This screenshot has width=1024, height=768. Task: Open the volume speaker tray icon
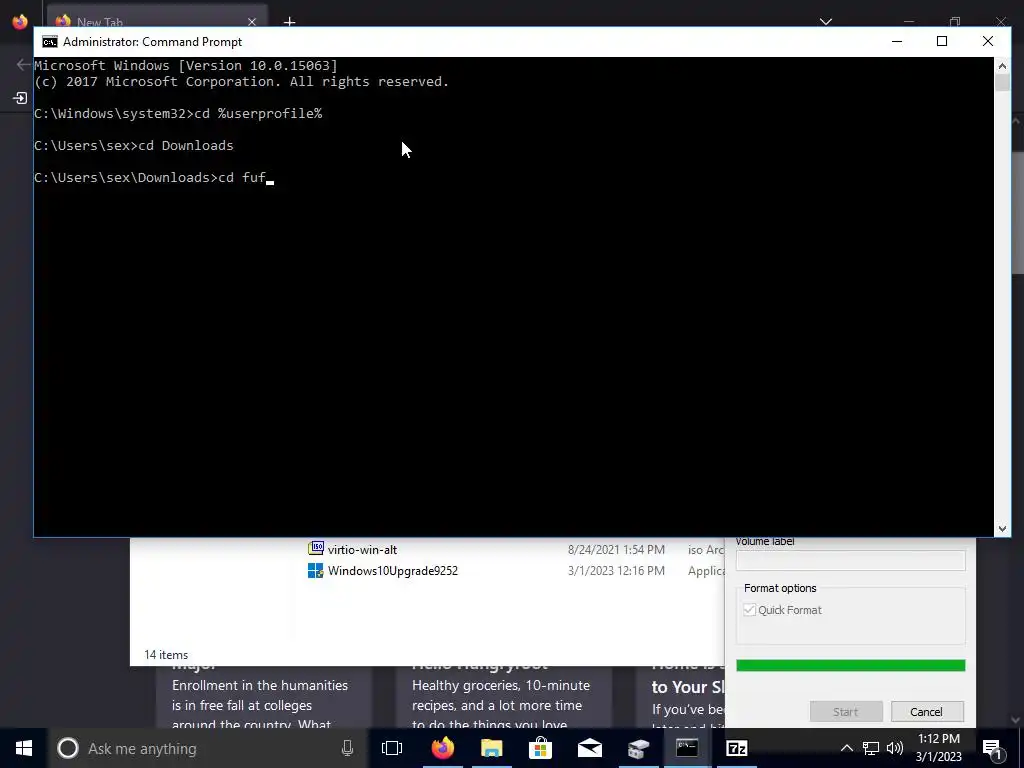pyautogui.click(x=895, y=748)
